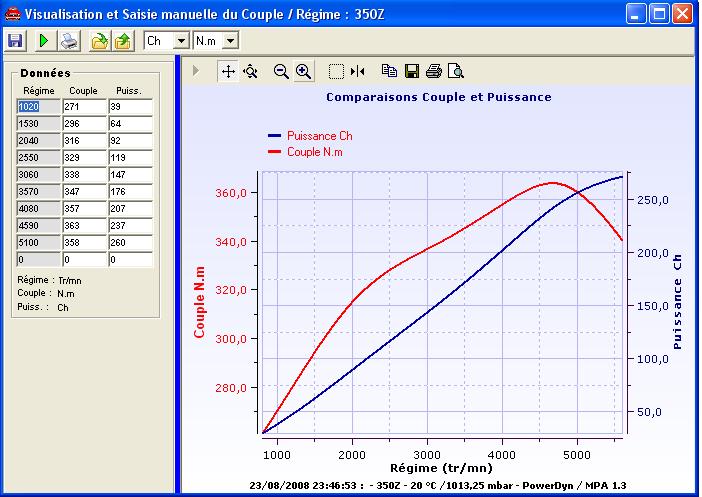Click the red Couple N.m legend line
Viewport: 702px width, 497px height.
pyautogui.click(x=274, y=151)
